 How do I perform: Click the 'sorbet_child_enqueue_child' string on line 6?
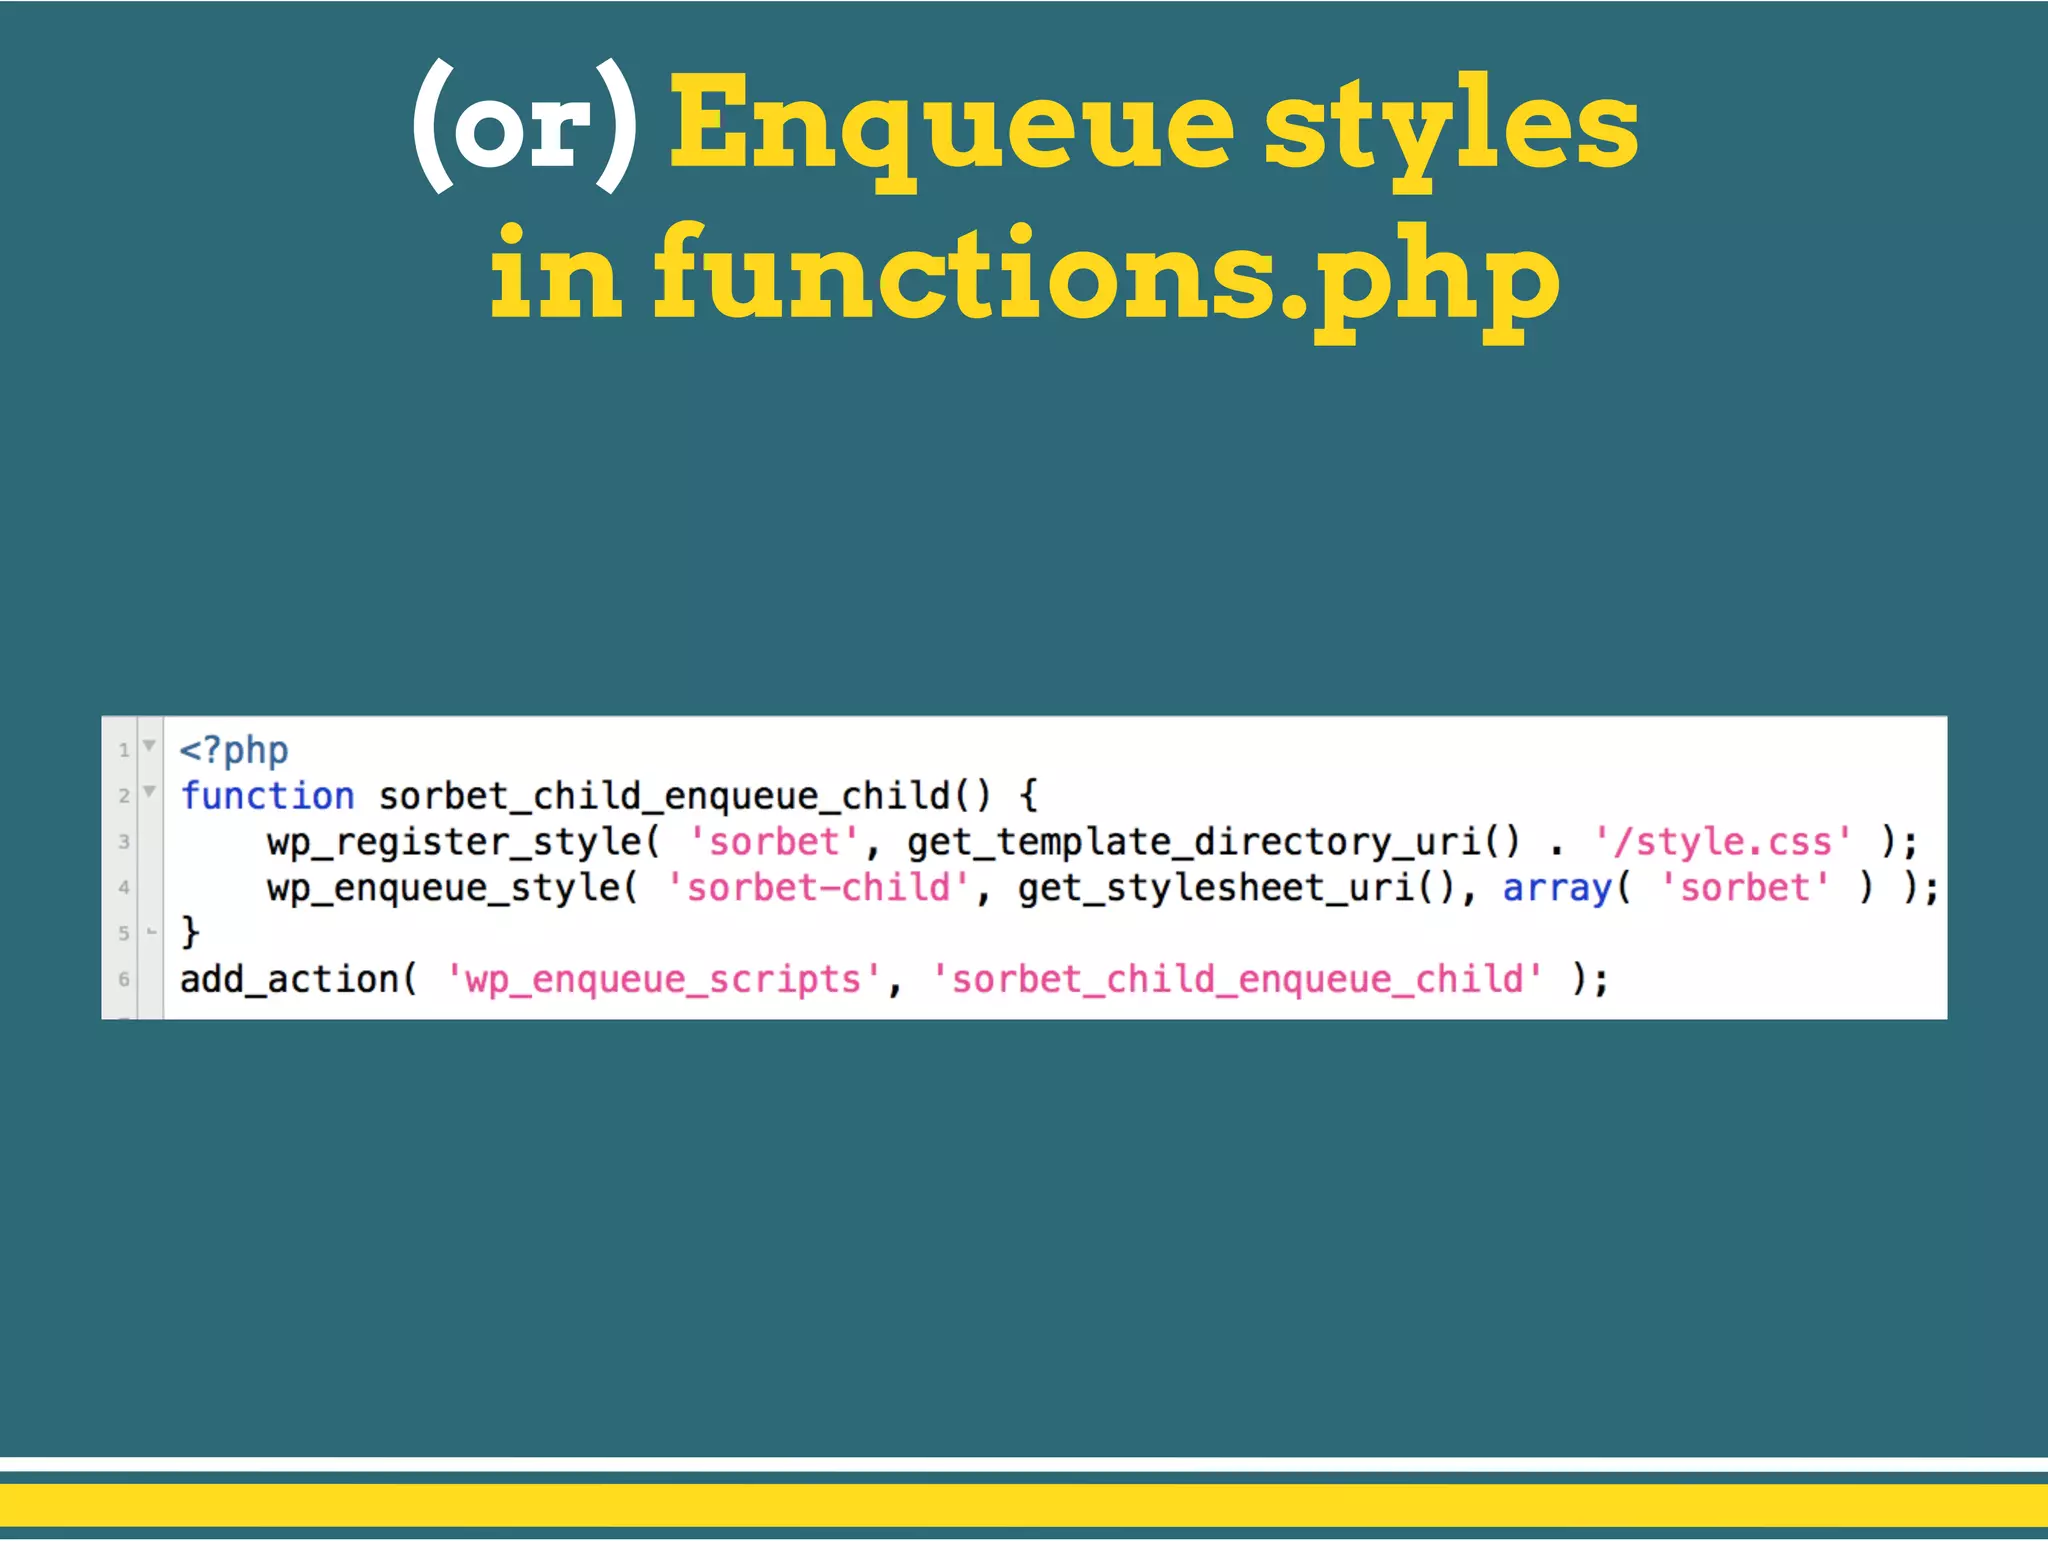point(1237,980)
